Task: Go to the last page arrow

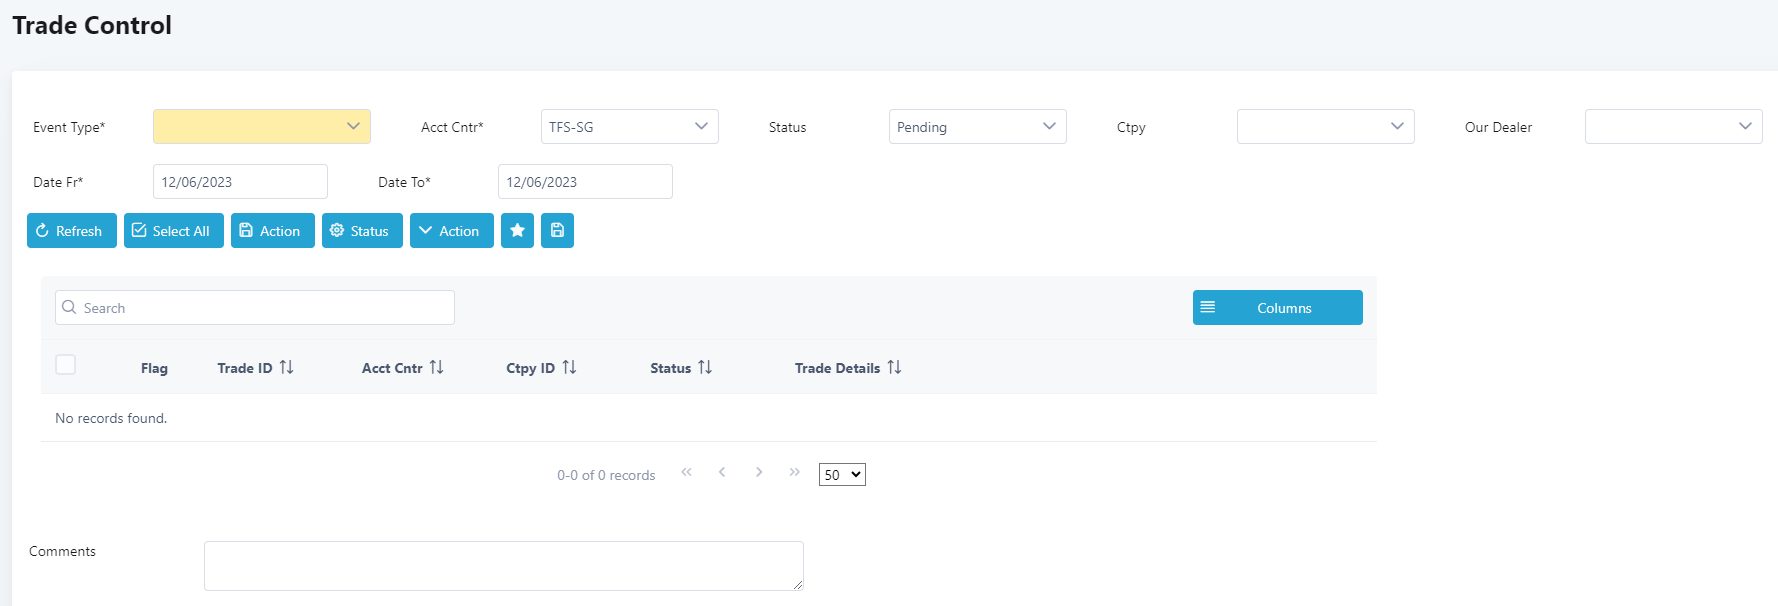Action: [x=794, y=472]
